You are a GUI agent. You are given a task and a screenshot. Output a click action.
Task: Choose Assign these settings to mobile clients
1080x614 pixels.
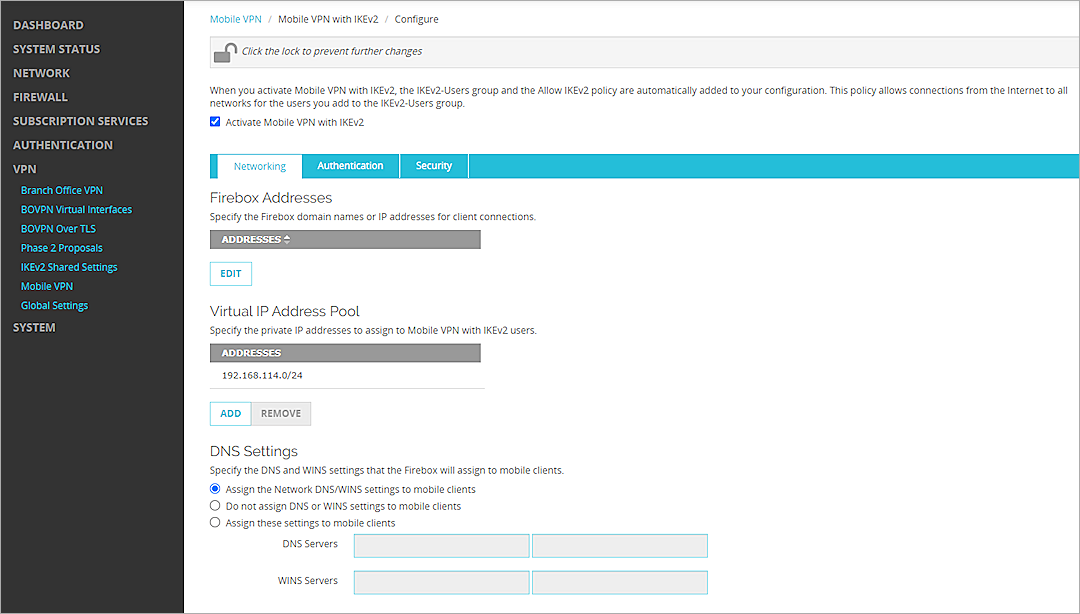click(x=215, y=522)
